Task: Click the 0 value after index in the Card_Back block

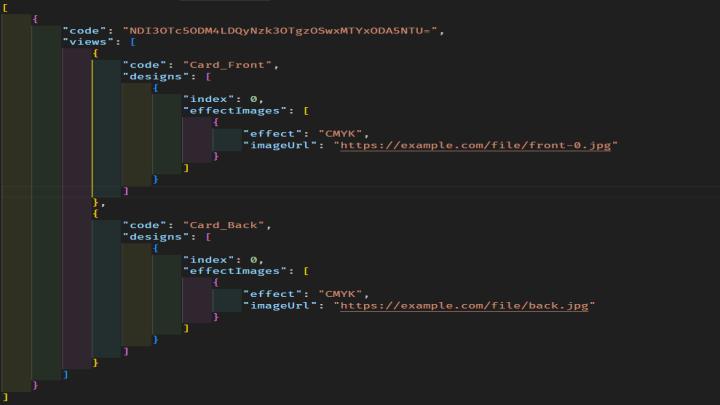Action: tap(253, 259)
